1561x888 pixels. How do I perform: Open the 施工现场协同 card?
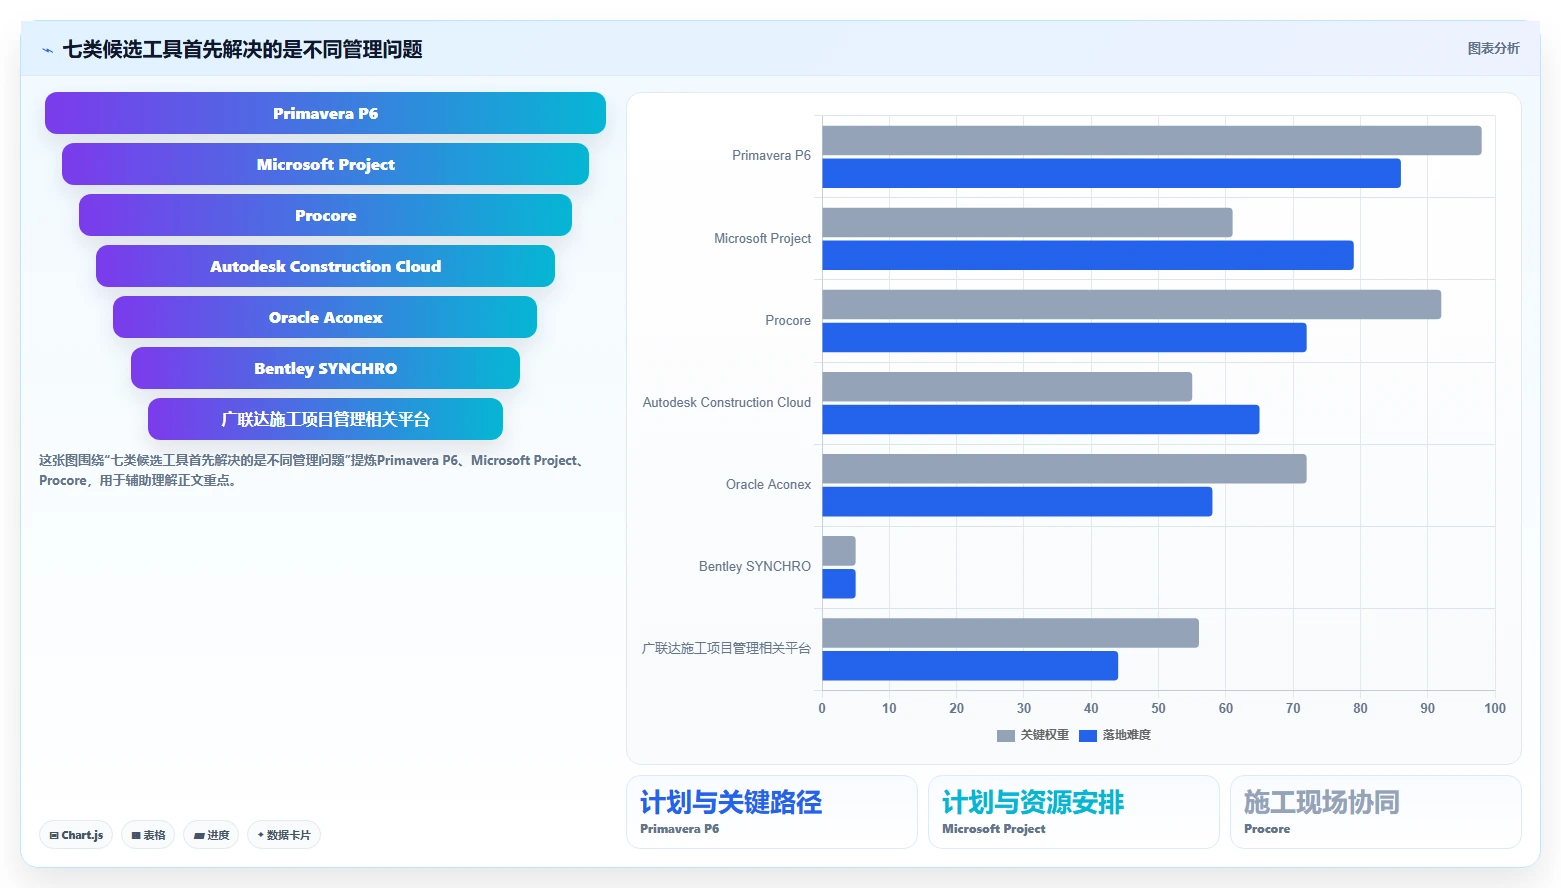click(1376, 812)
